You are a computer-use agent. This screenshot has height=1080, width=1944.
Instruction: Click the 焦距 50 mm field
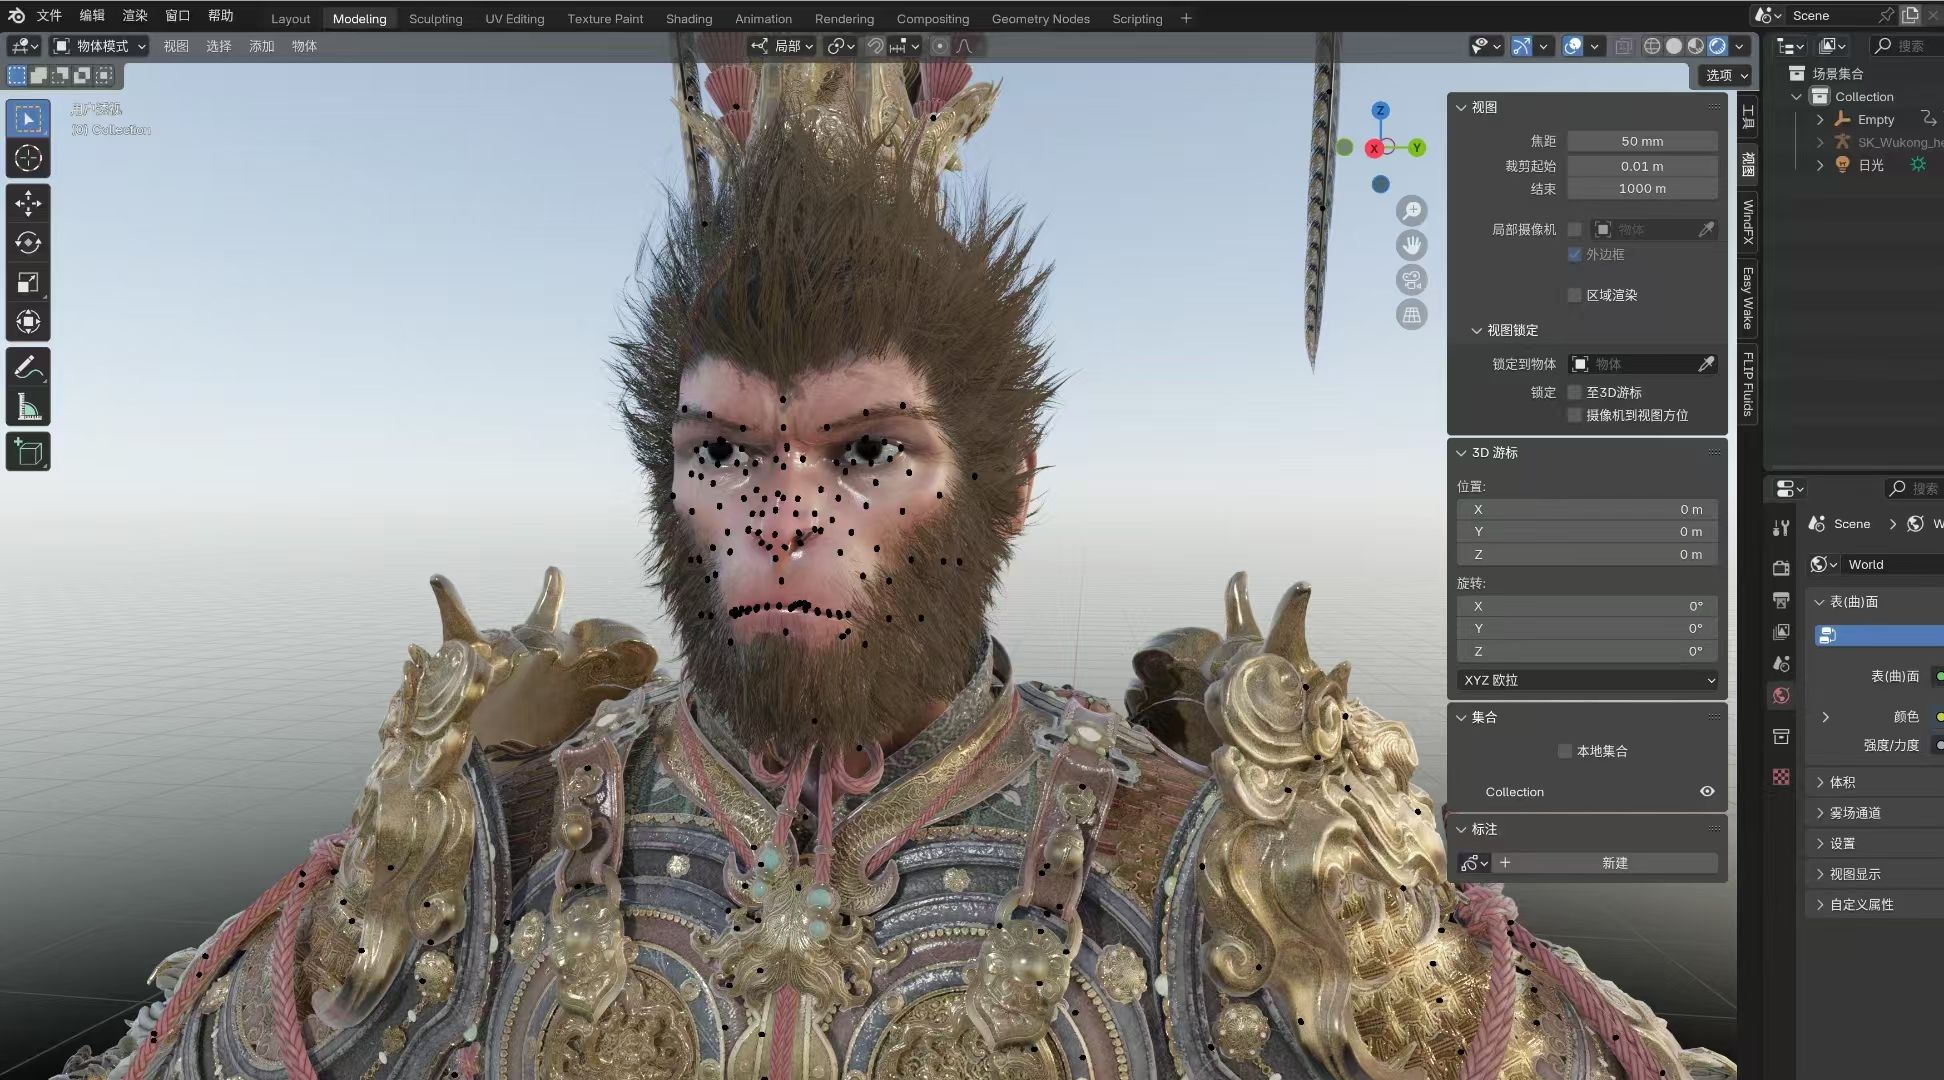point(1641,141)
